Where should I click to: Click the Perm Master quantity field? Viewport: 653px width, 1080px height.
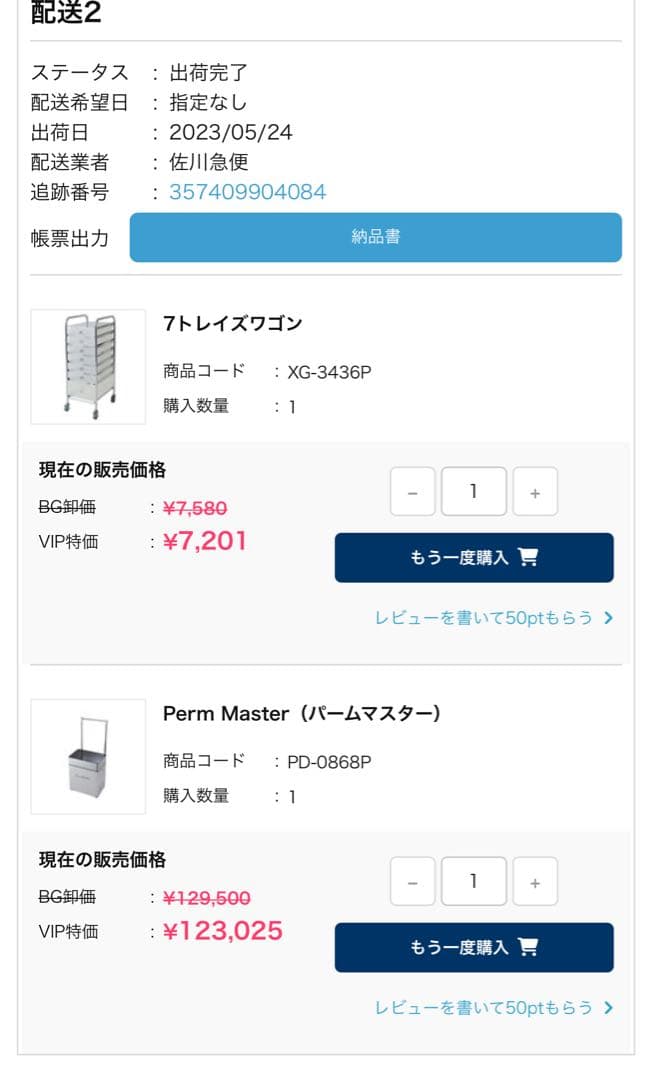click(x=474, y=882)
